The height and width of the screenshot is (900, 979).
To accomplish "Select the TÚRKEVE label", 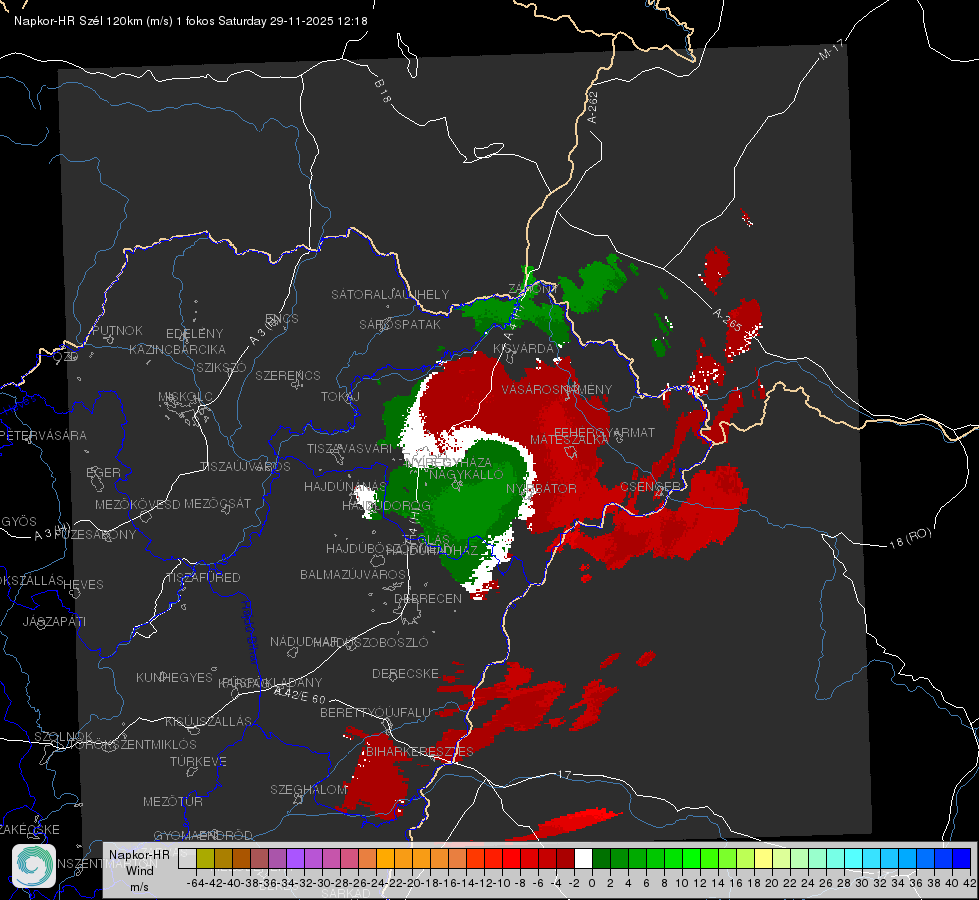I will click(x=198, y=761).
